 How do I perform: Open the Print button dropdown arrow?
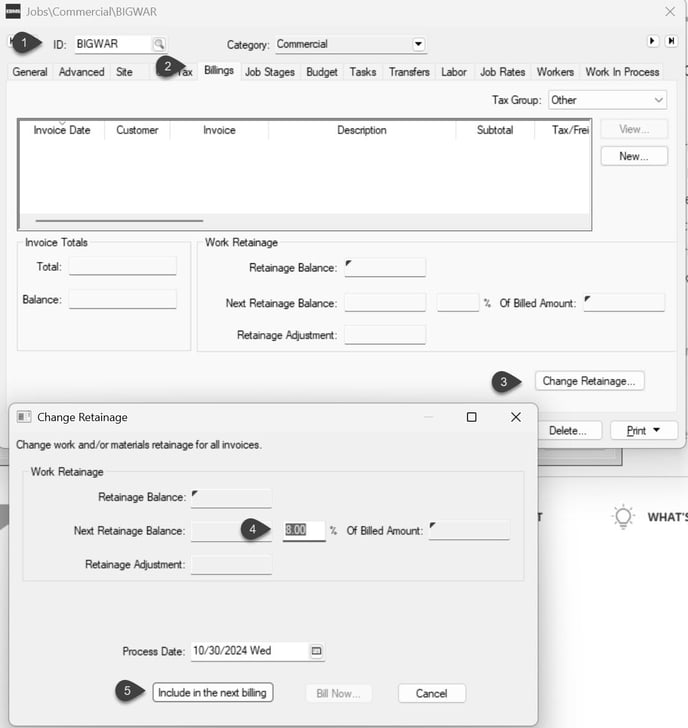[656, 430]
